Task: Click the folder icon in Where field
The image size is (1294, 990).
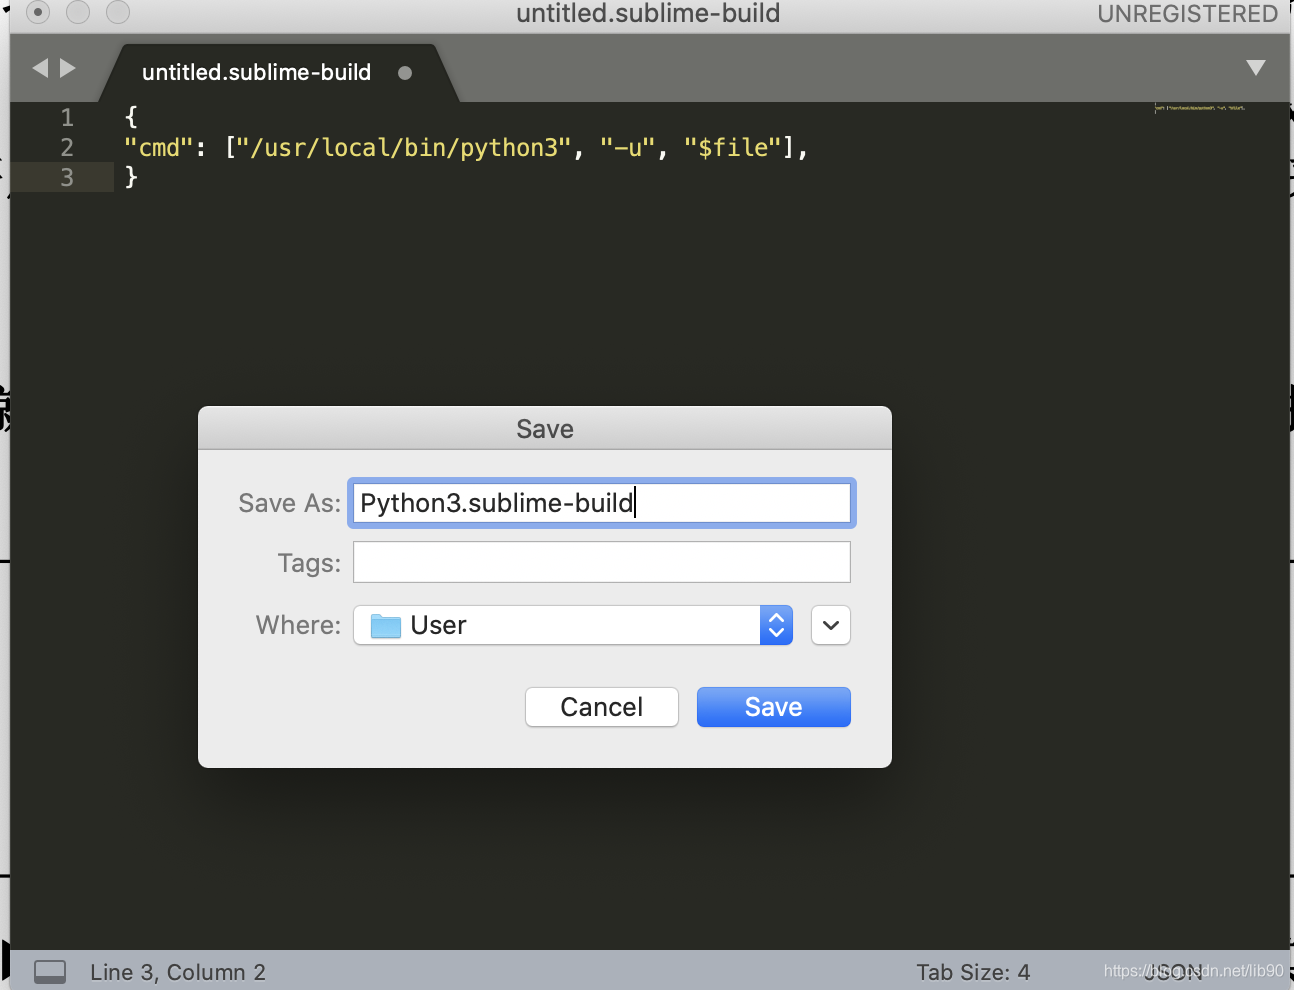Action: point(385,626)
